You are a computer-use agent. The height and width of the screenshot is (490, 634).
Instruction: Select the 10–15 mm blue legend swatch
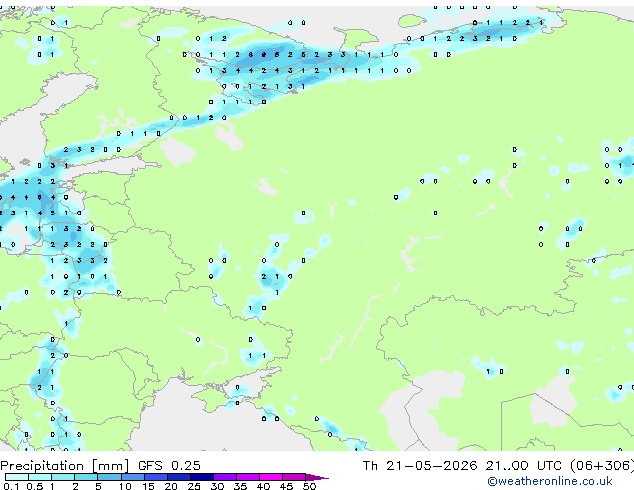tap(133, 477)
